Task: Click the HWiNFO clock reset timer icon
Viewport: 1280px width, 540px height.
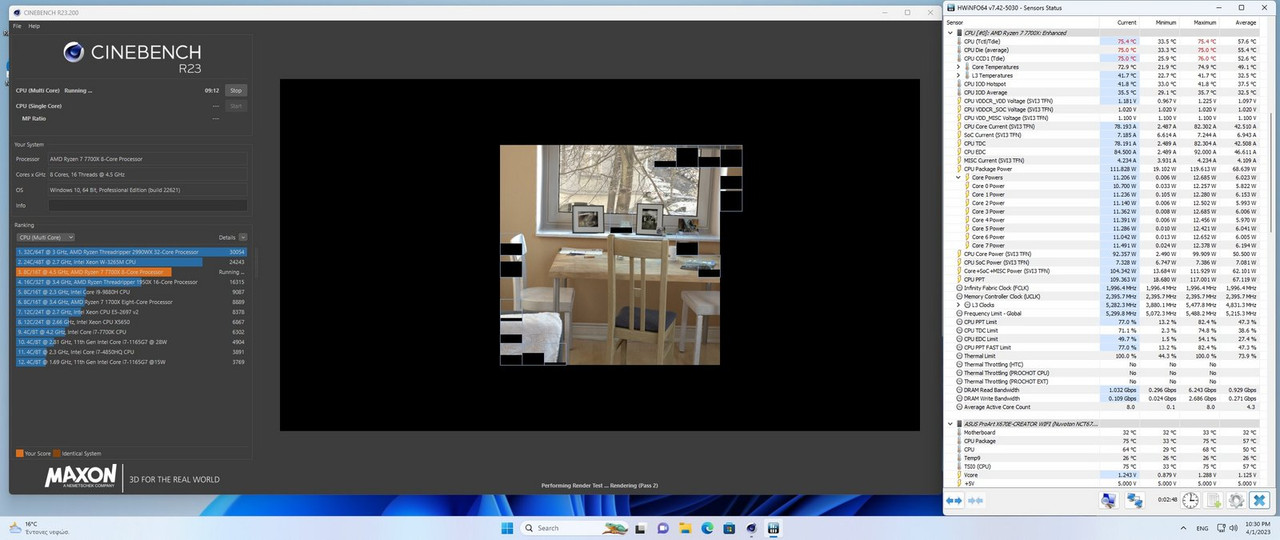Action: (1191, 500)
